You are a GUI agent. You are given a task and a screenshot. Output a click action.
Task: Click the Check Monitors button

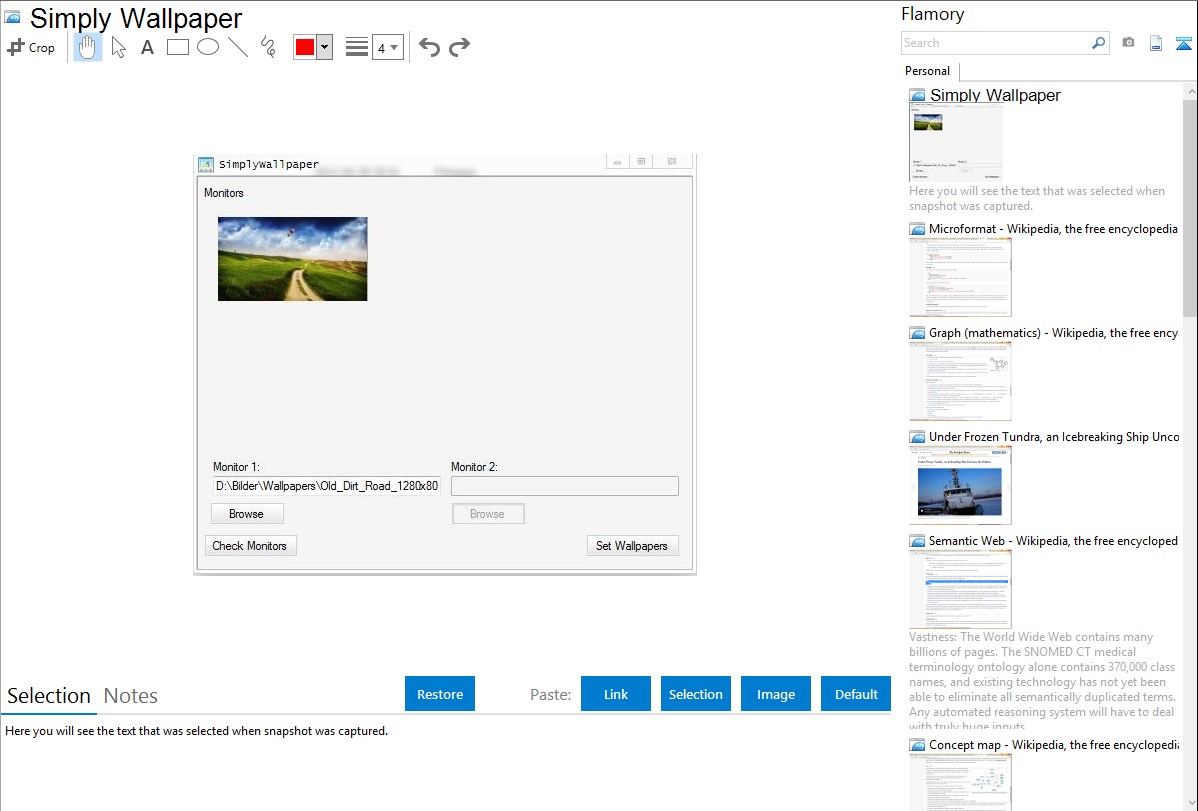click(250, 546)
